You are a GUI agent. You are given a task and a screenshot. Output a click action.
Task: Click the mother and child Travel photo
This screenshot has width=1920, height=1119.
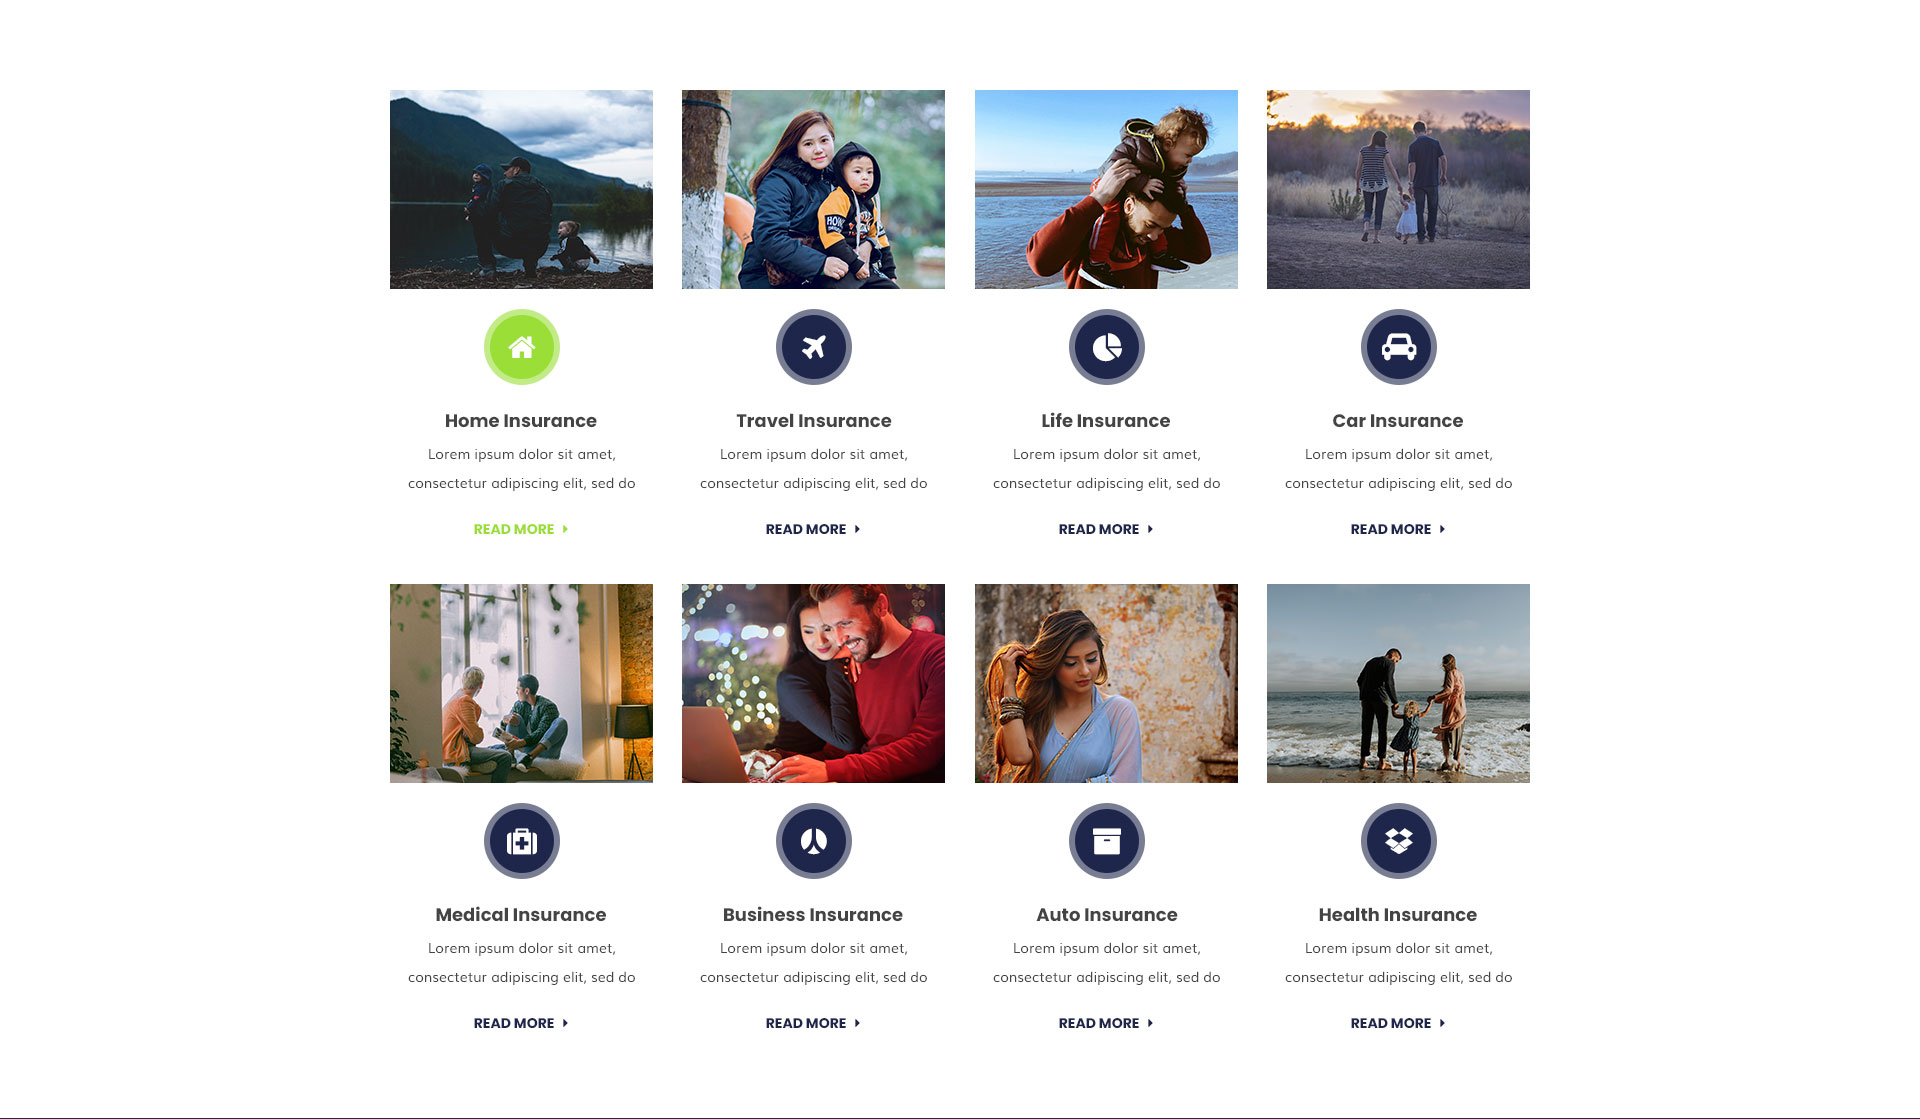(x=813, y=189)
